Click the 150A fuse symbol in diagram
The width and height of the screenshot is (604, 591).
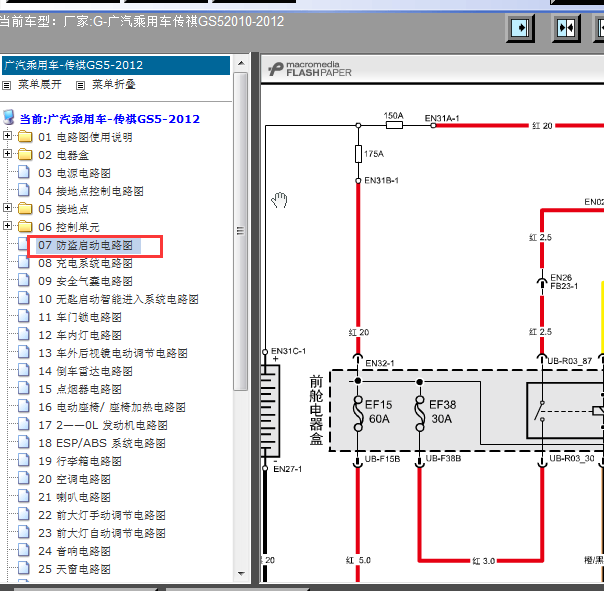point(394,125)
